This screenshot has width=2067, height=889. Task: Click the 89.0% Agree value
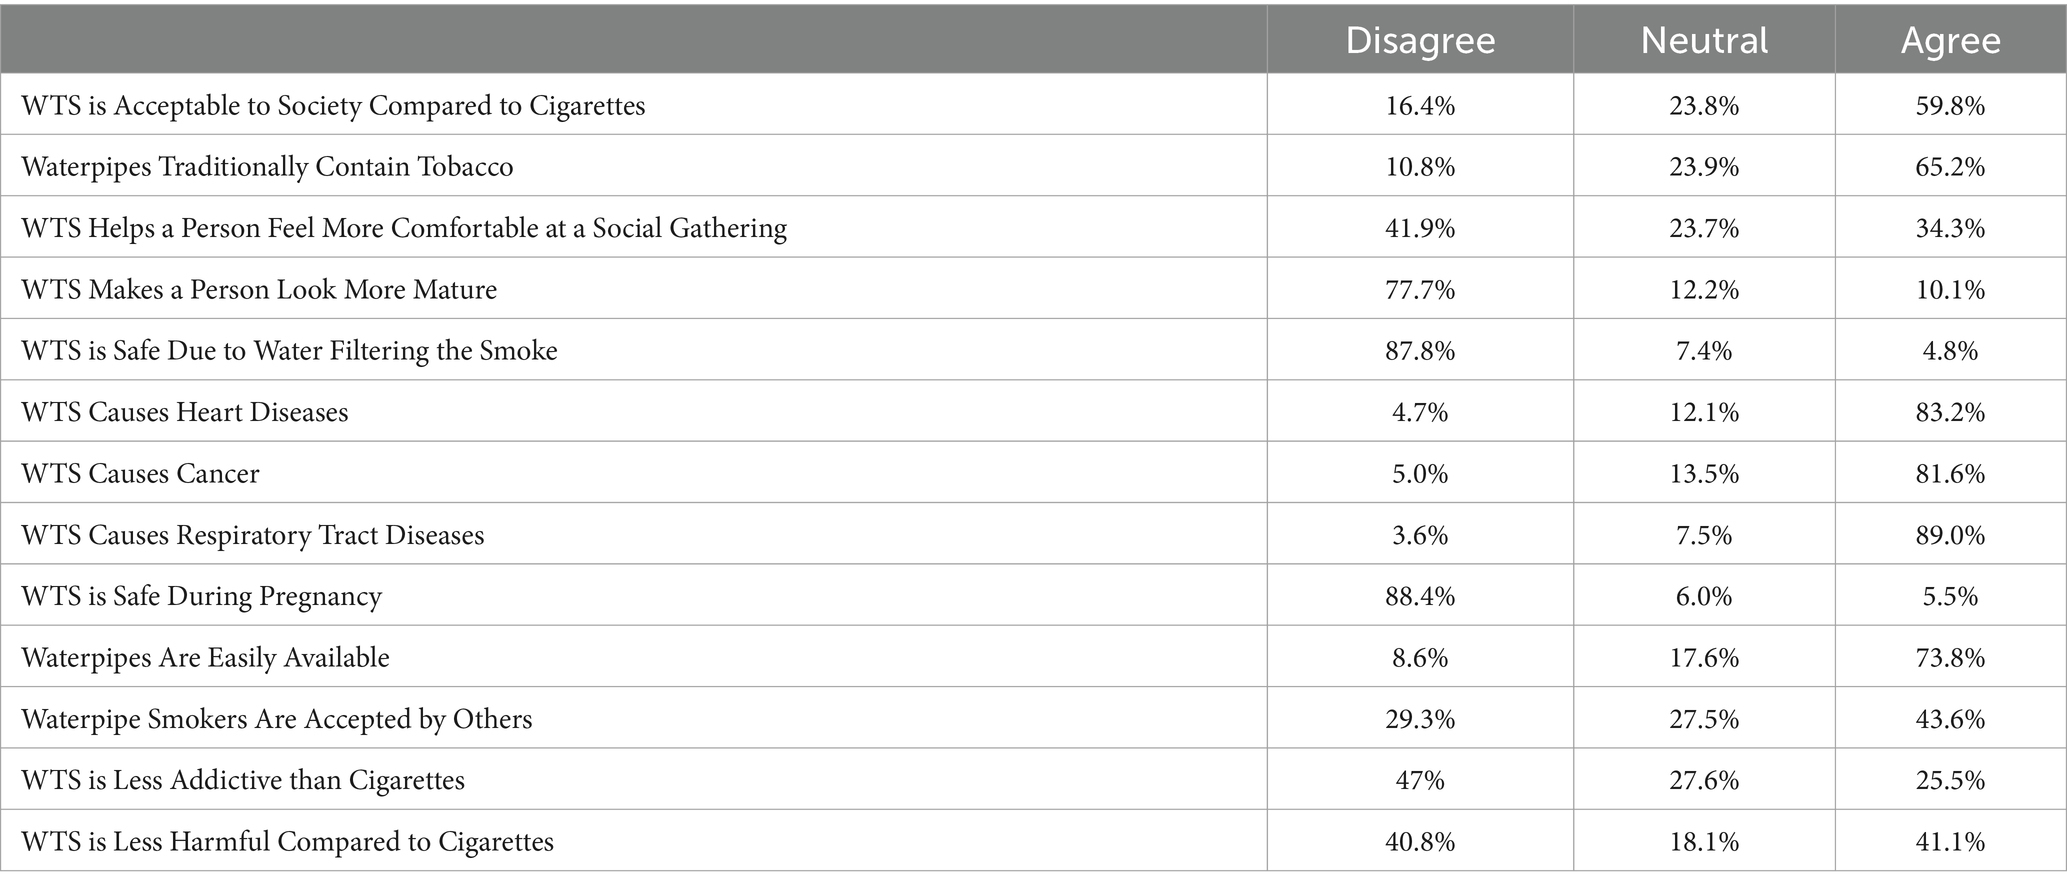click(1950, 535)
